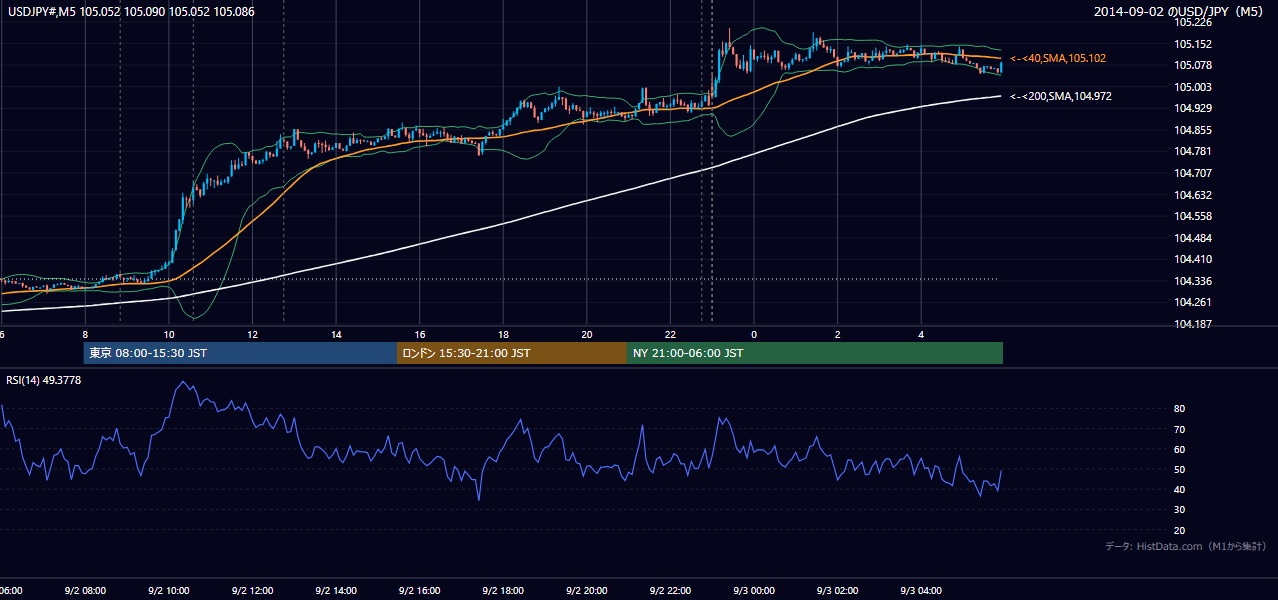Click price axis value 104.484

[1192, 238]
